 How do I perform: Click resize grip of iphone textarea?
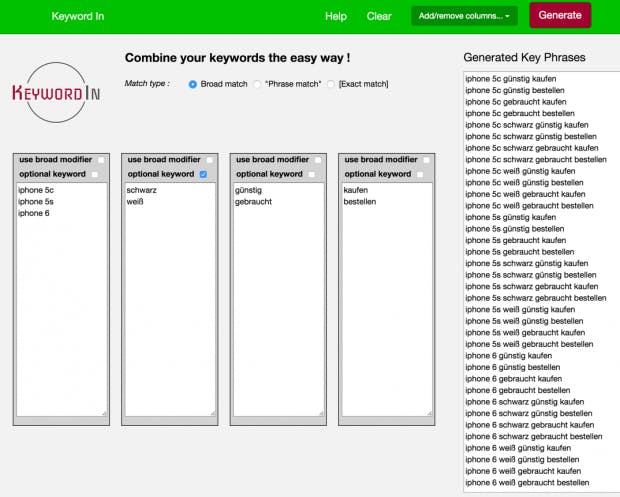[x=104, y=413]
